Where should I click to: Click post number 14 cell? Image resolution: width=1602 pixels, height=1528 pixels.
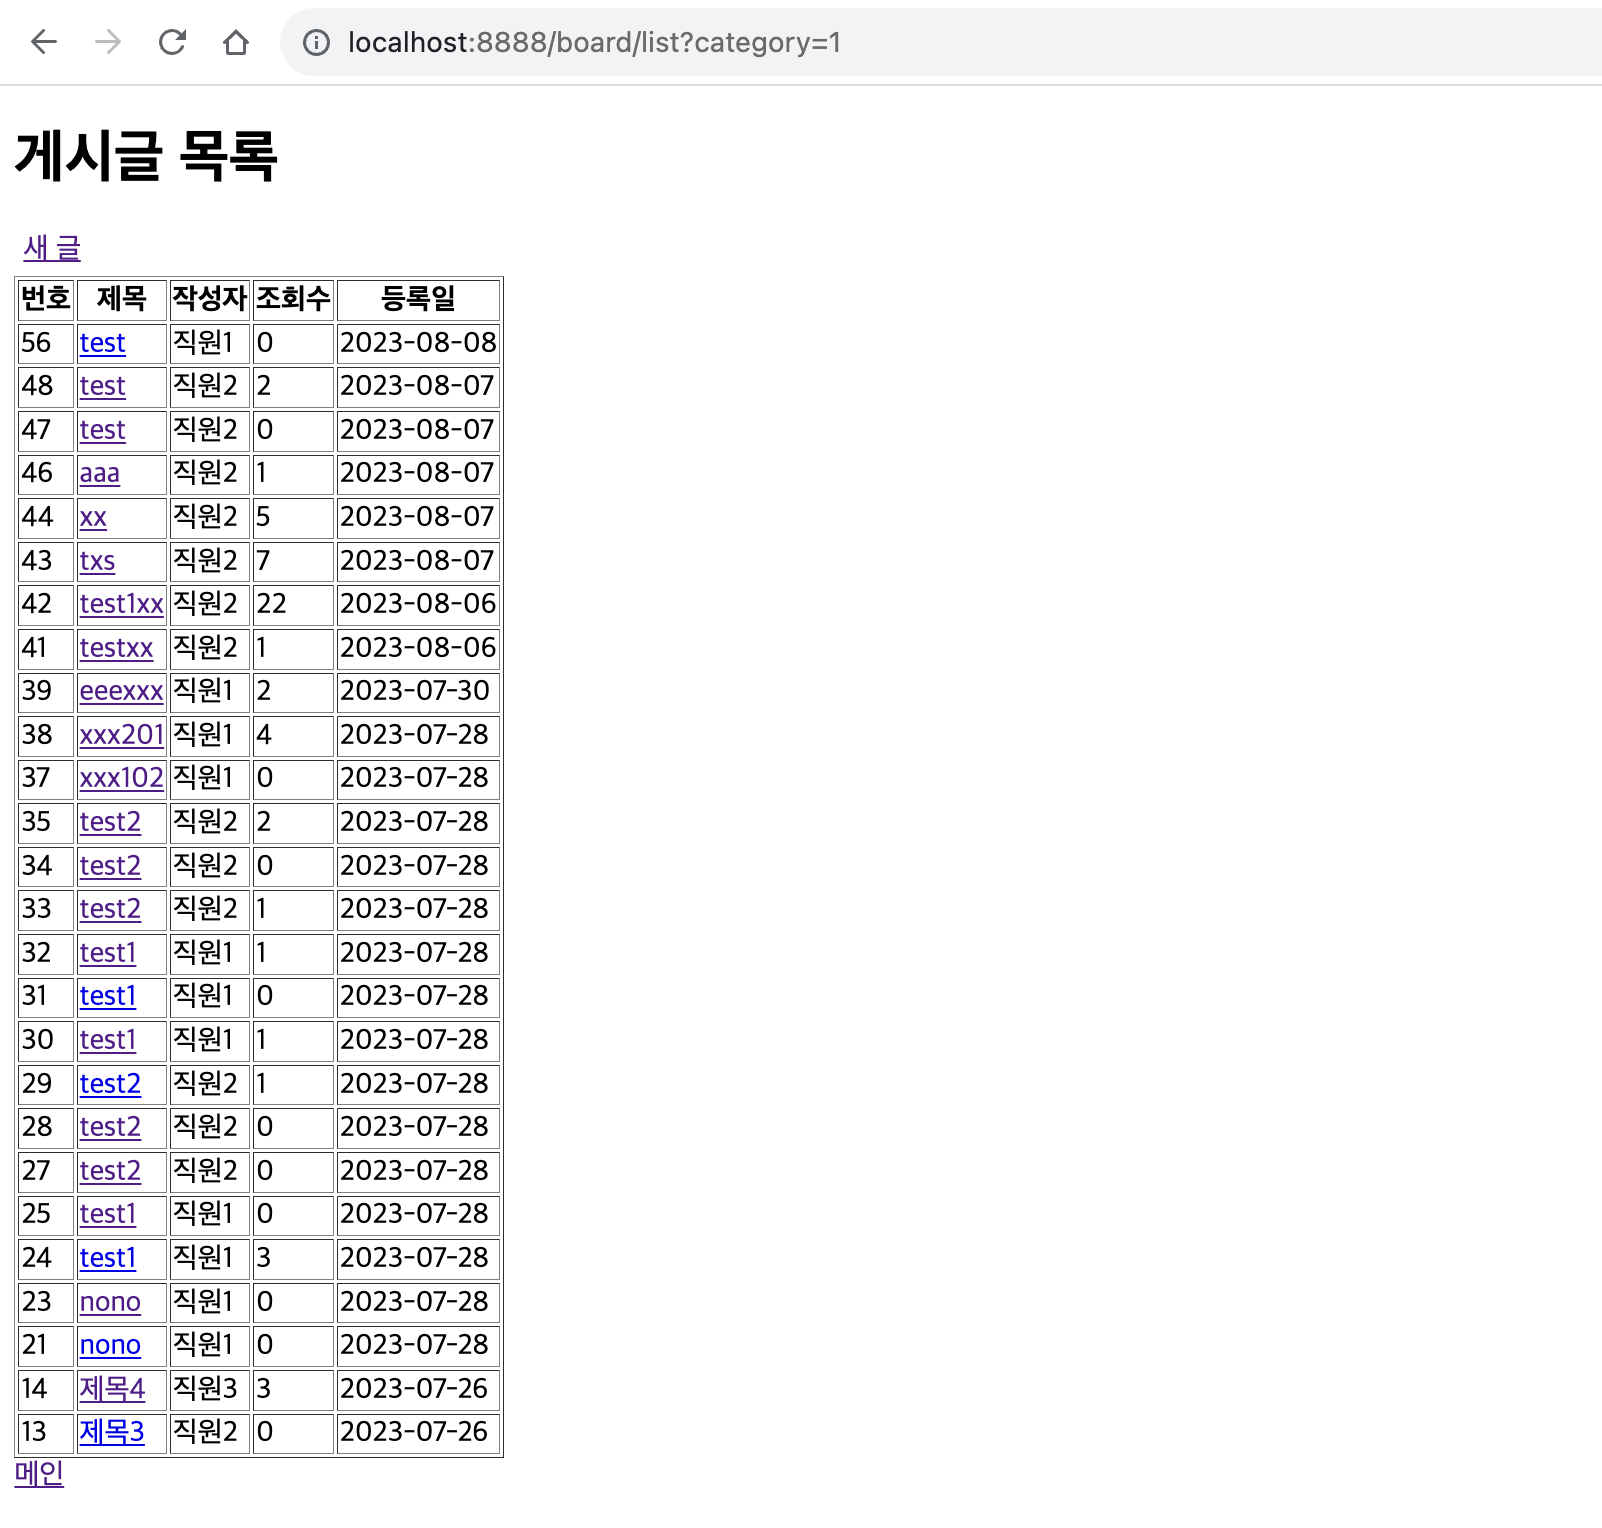(46, 1389)
